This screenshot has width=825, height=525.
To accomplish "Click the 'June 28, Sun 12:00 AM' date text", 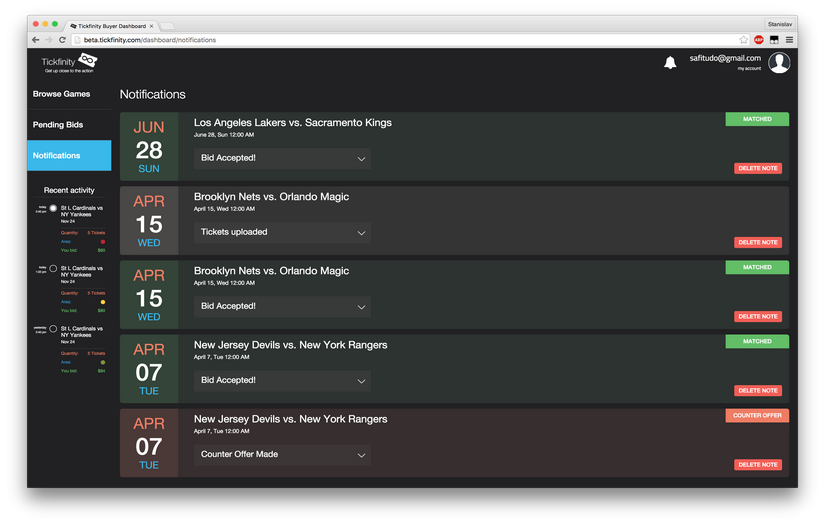I will coord(224,135).
